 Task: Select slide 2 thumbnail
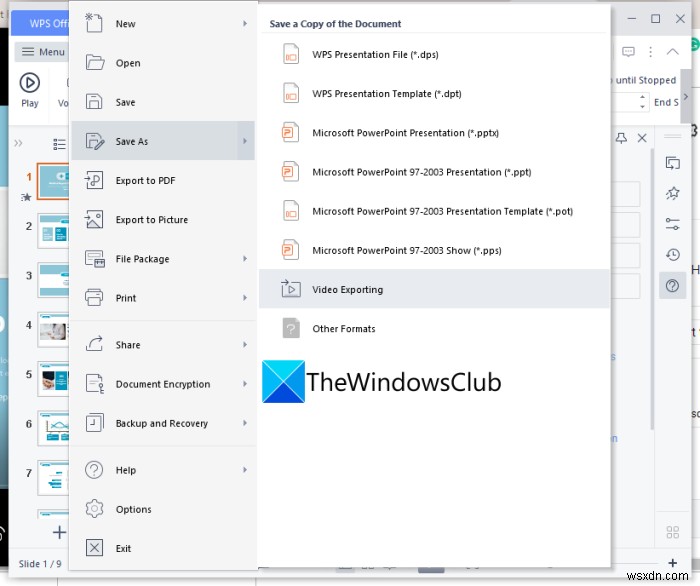(x=53, y=231)
